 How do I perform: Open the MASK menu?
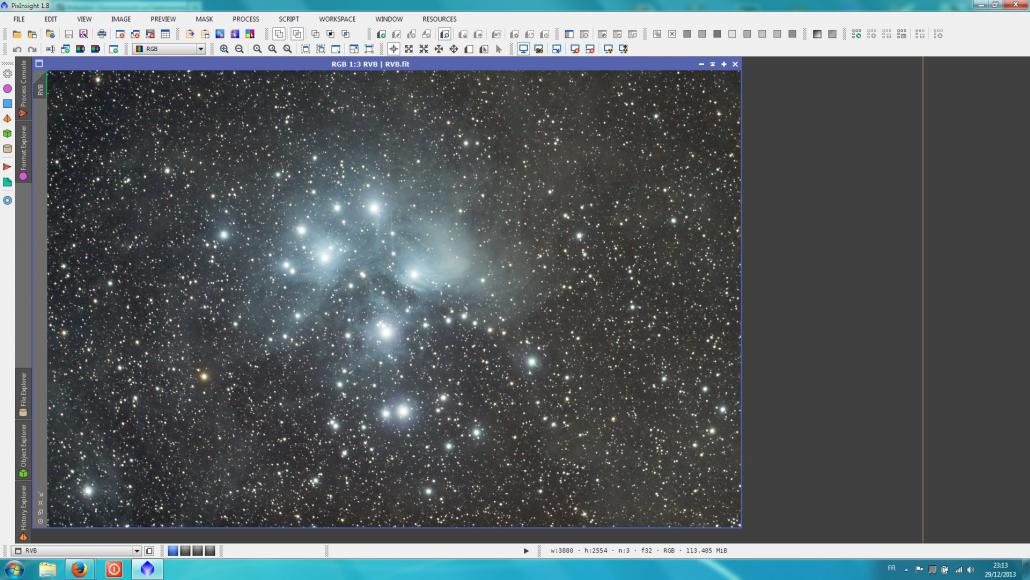tap(204, 19)
